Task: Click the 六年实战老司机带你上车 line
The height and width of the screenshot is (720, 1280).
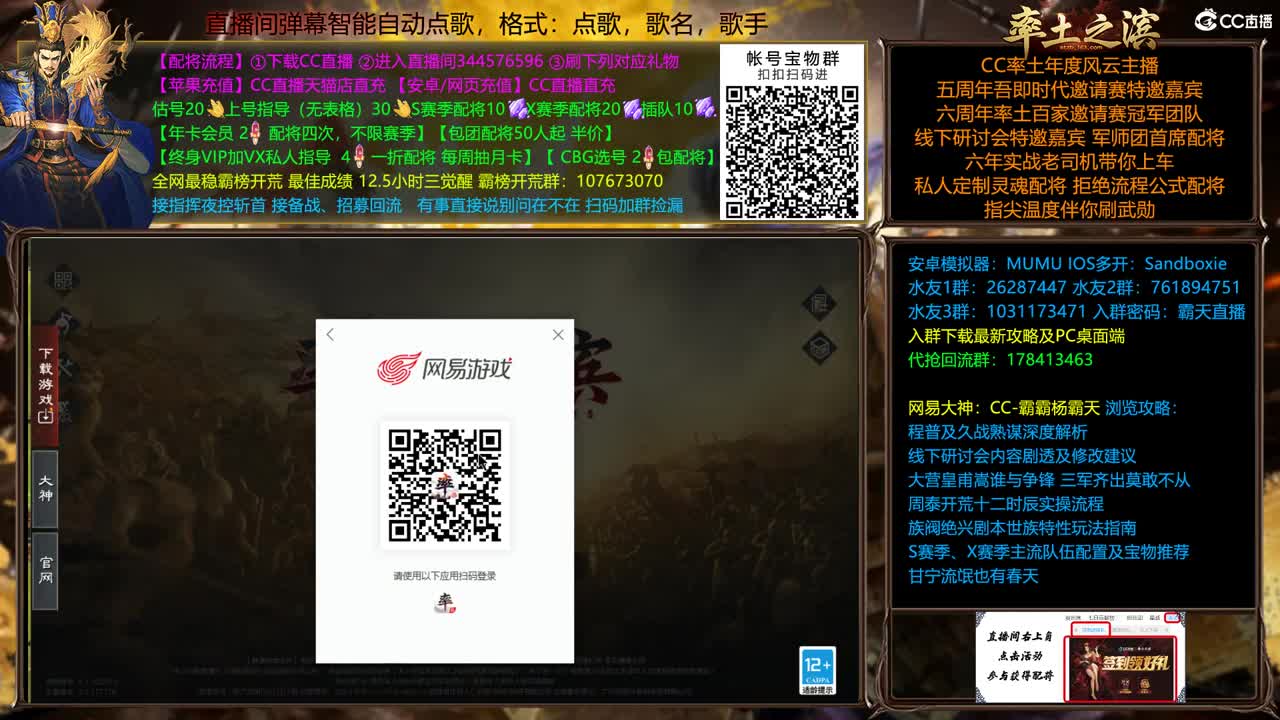Action: pyautogui.click(x=1069, y=162)
